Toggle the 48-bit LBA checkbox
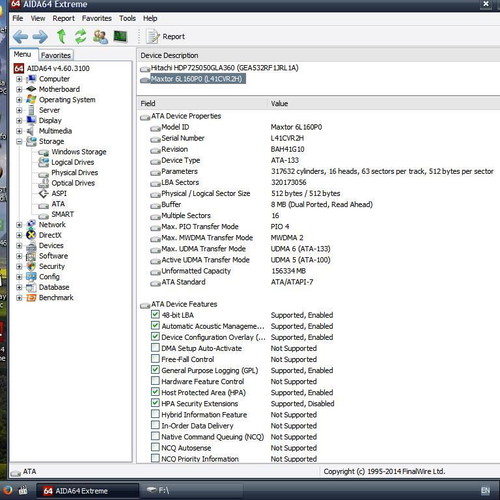Image resolution: width=500 pixels, height=500 pixels. 155,314
